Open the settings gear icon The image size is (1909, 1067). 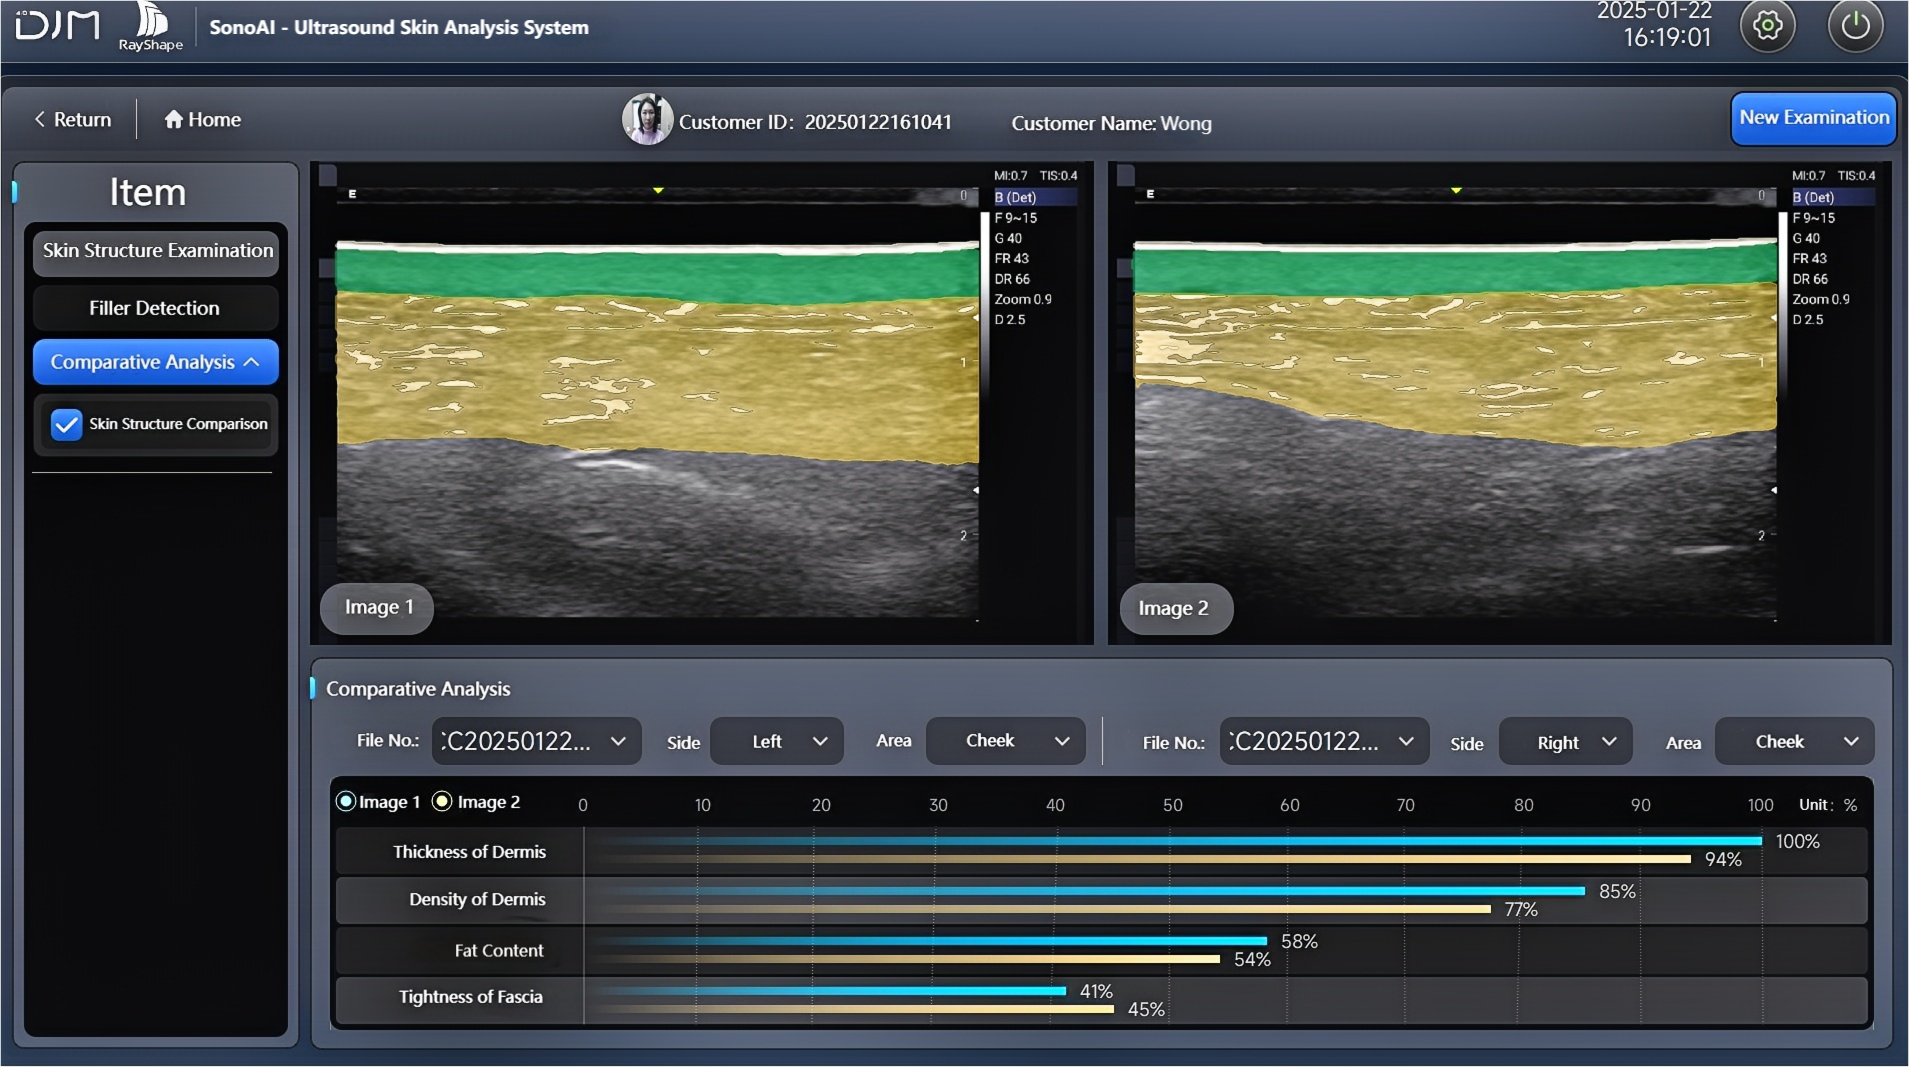[1767, 26]
